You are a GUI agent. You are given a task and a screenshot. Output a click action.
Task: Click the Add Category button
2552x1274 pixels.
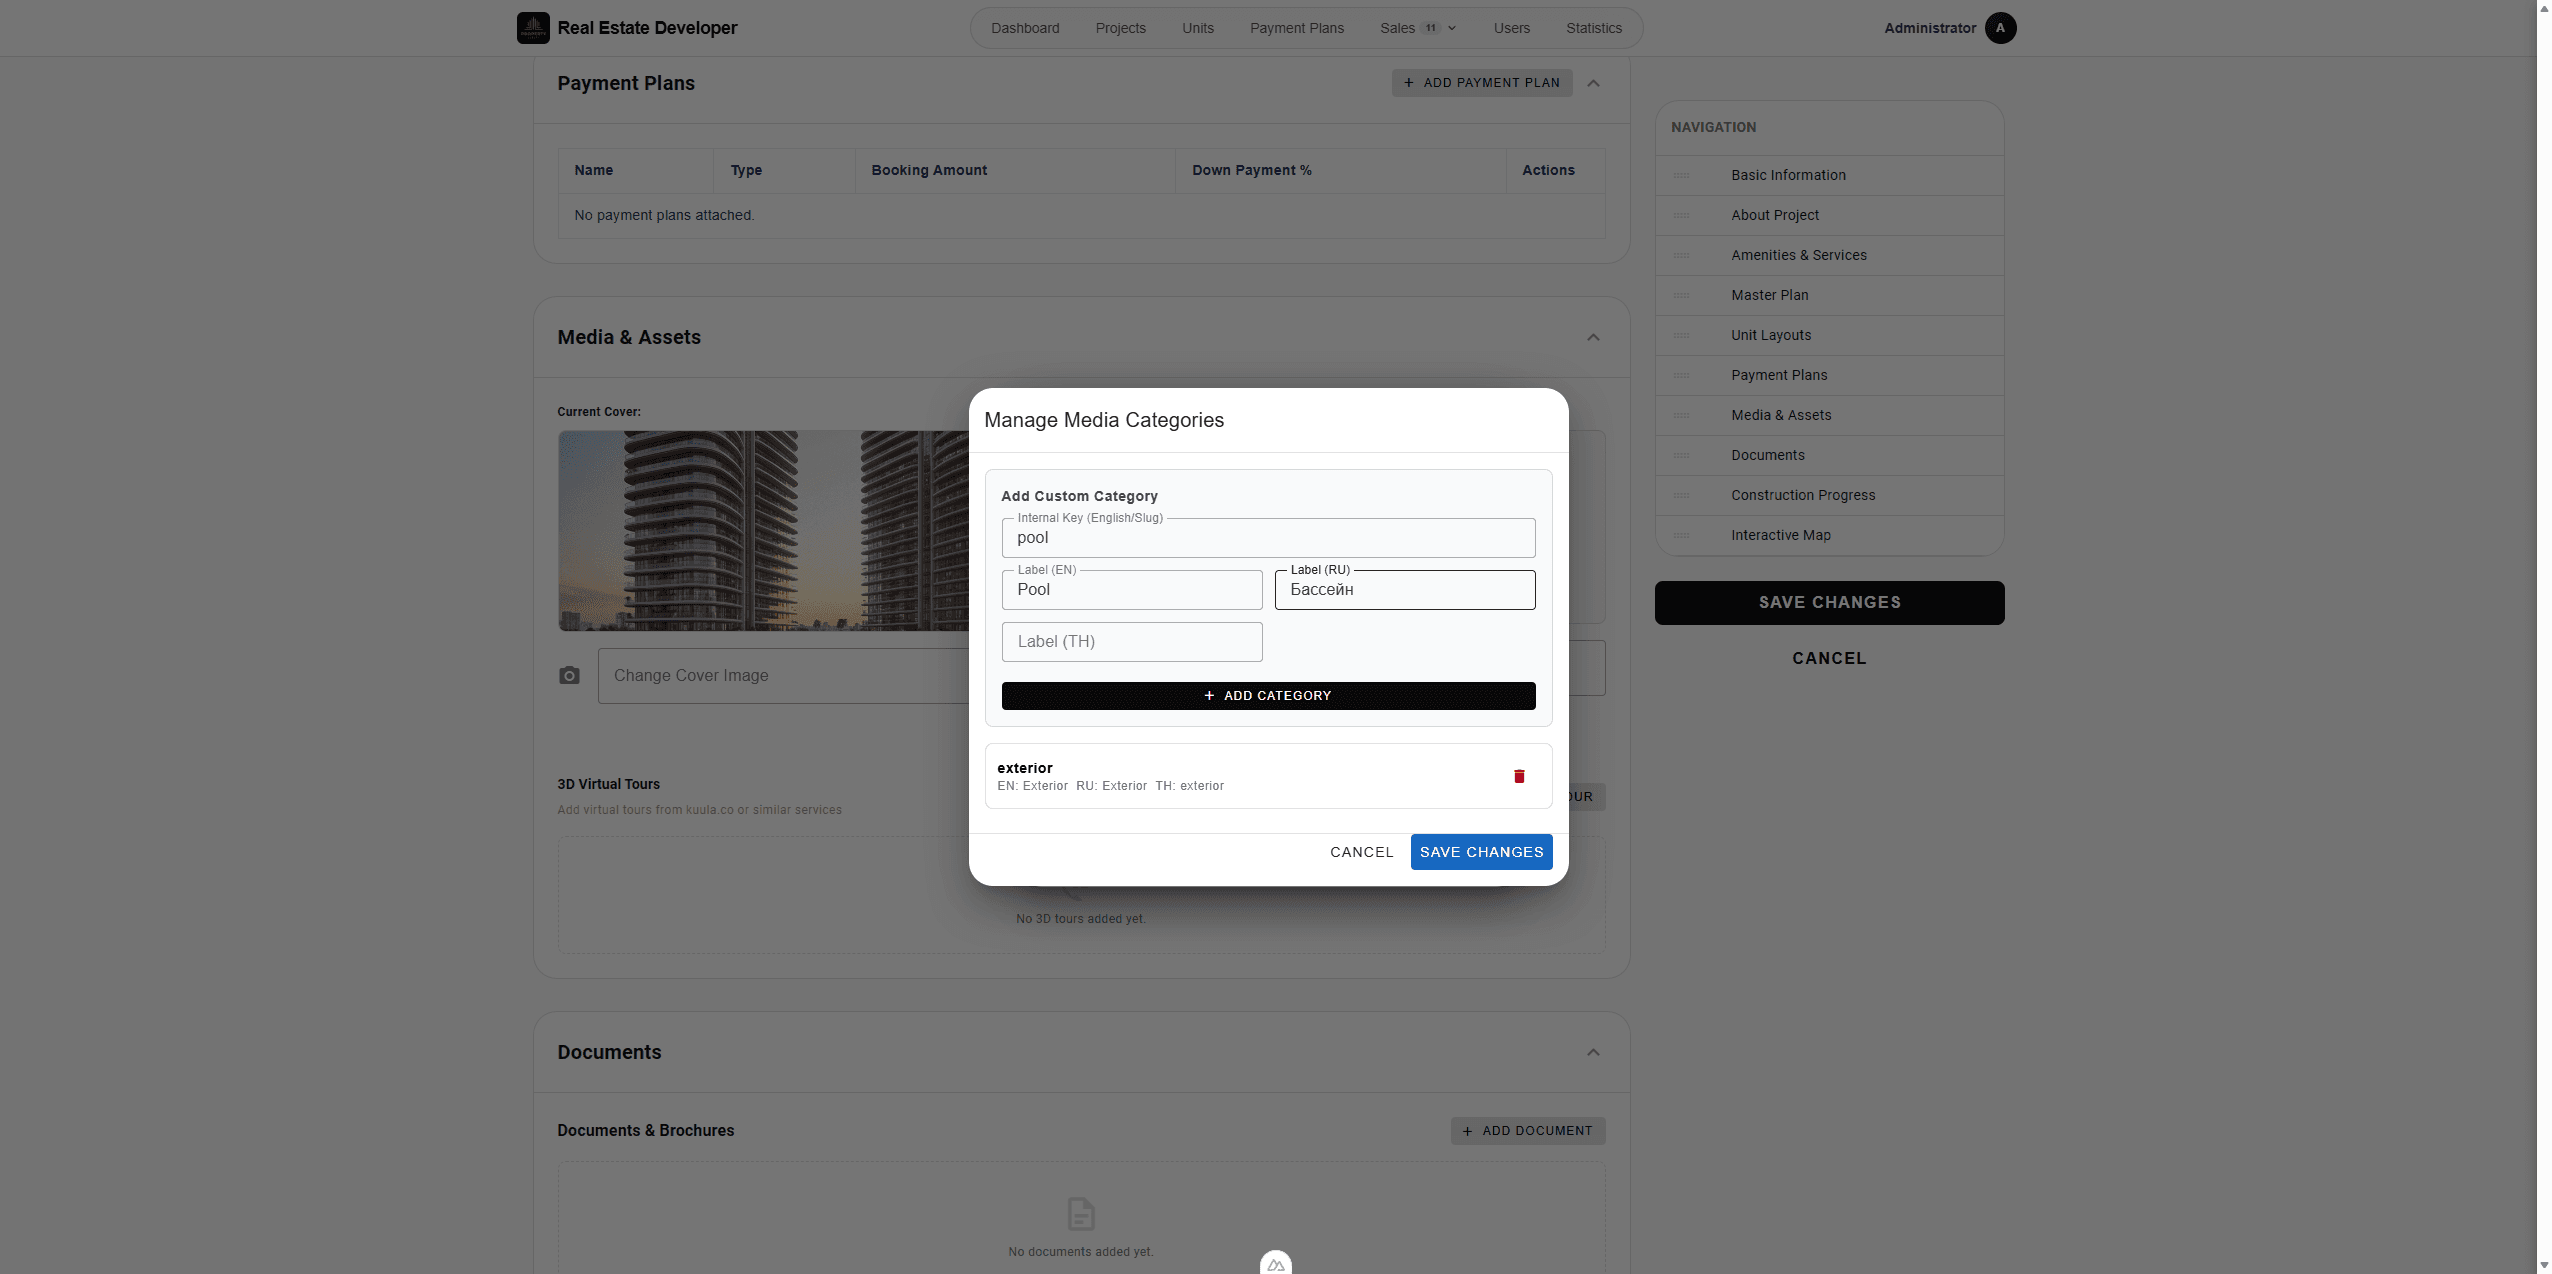tap(1268, 696)
